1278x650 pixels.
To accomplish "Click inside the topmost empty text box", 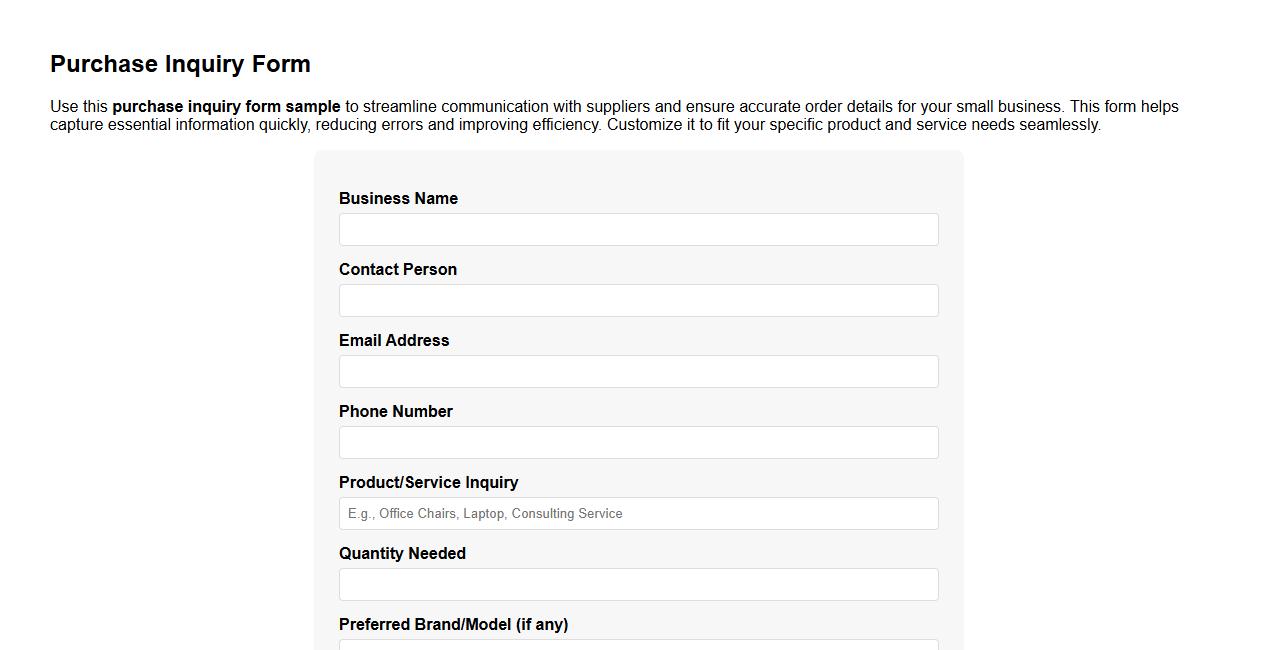I will click(638, 229).
